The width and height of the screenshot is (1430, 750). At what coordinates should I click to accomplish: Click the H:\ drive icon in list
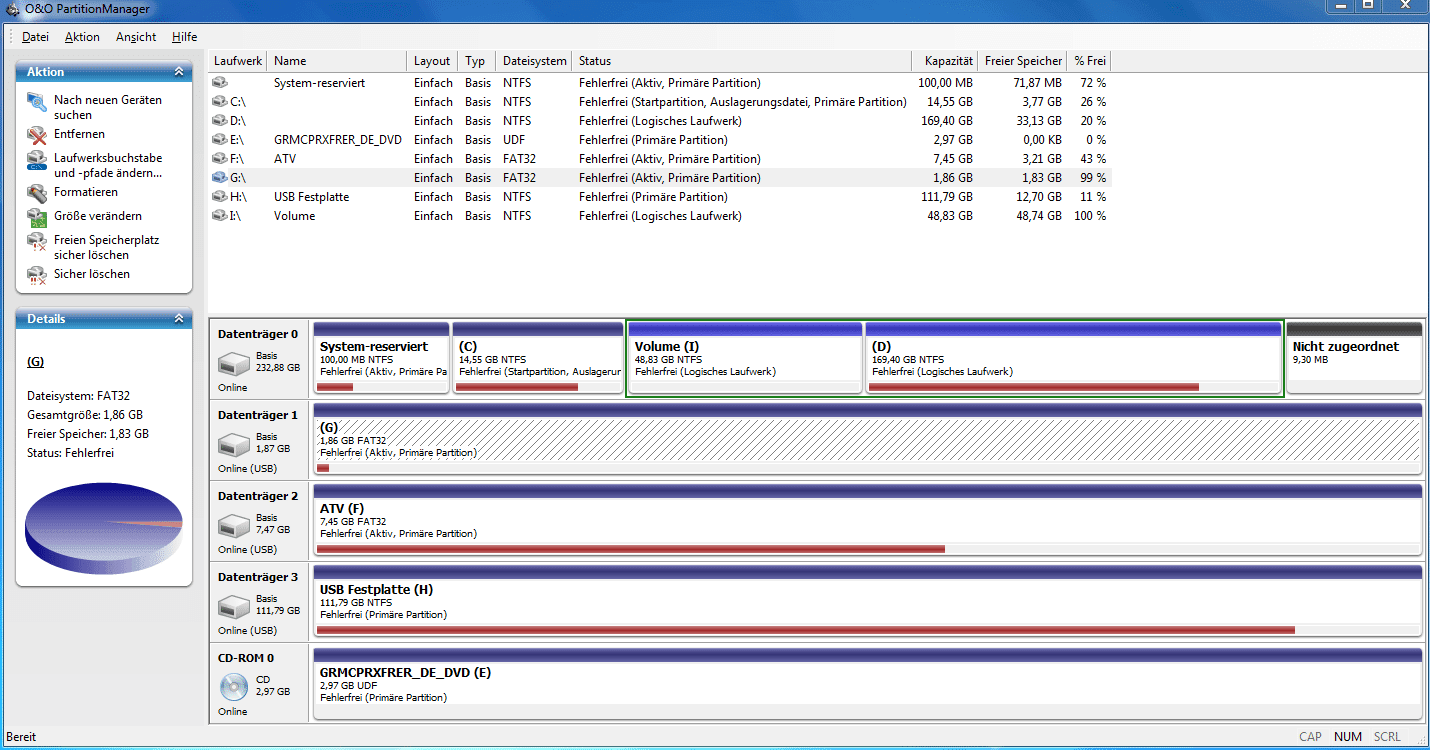tap(220, 197)
